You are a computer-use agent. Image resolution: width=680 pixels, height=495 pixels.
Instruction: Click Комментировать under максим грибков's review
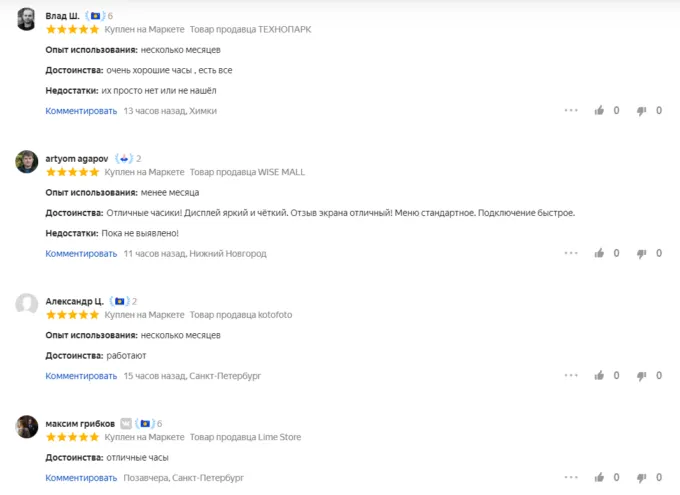click(x=81, y=478)
